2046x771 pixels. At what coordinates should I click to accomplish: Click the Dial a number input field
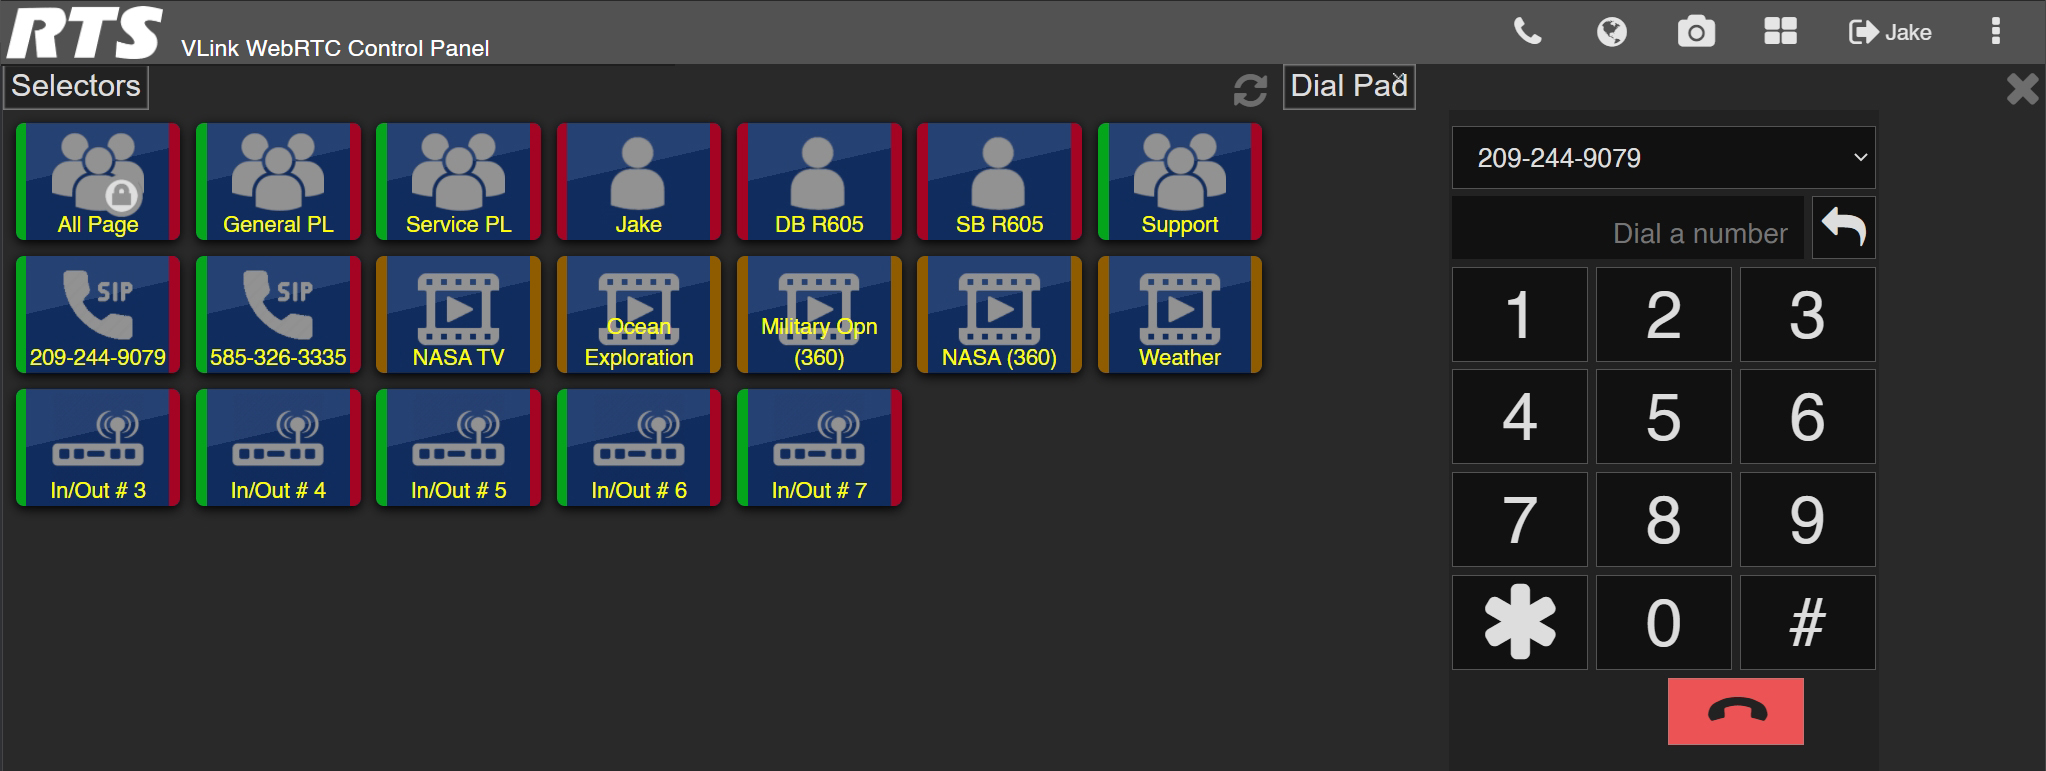pyautogui.click(x=1627, y=232)
